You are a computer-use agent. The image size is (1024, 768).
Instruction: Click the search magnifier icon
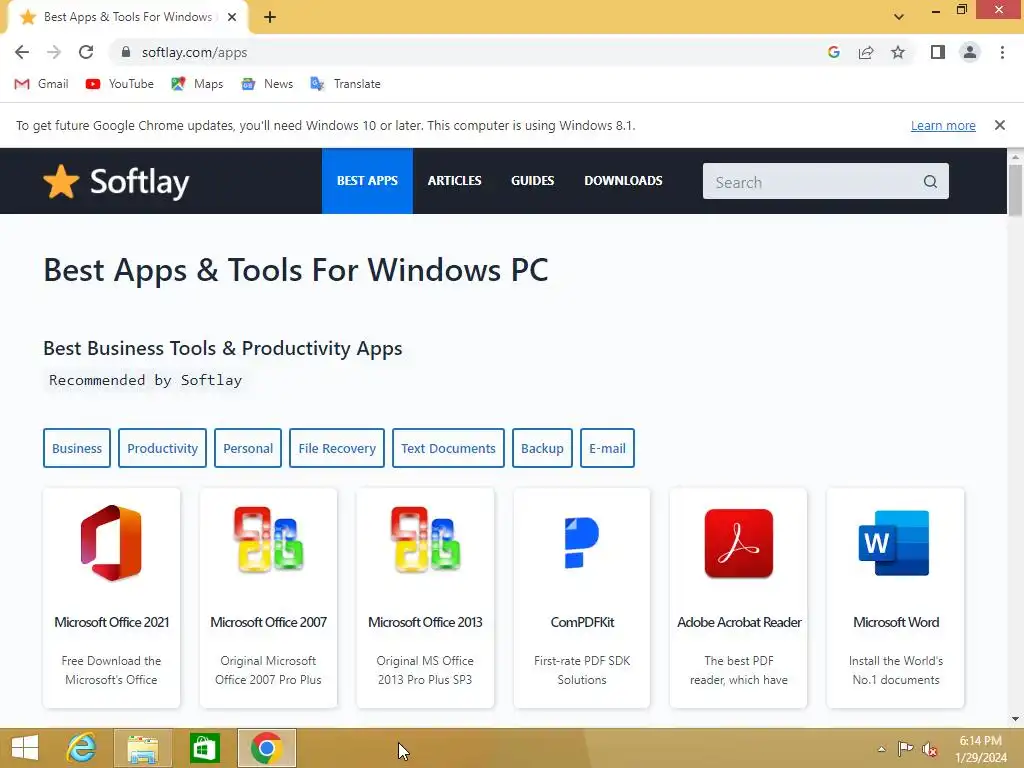point(930,182)
